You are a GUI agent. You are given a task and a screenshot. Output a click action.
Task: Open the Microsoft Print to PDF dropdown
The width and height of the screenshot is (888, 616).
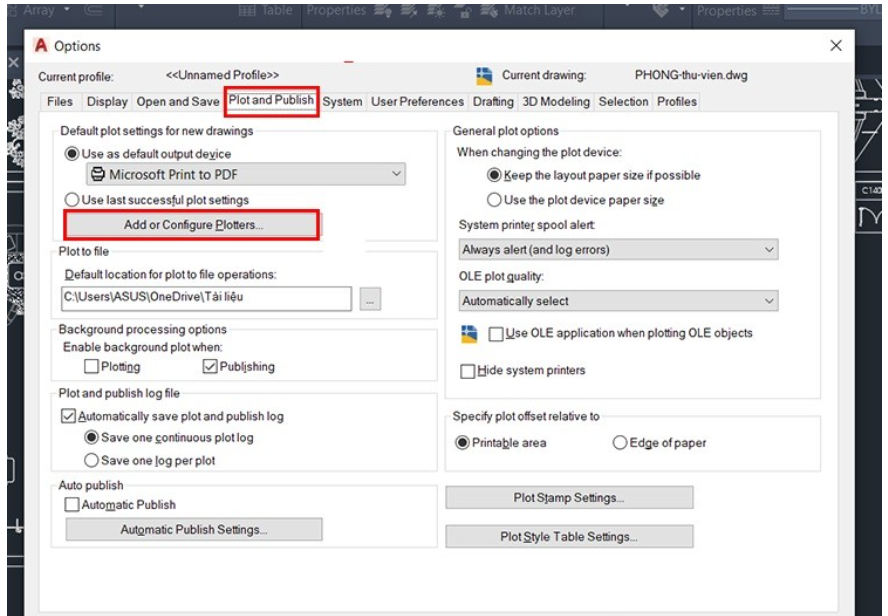point(244,175)
